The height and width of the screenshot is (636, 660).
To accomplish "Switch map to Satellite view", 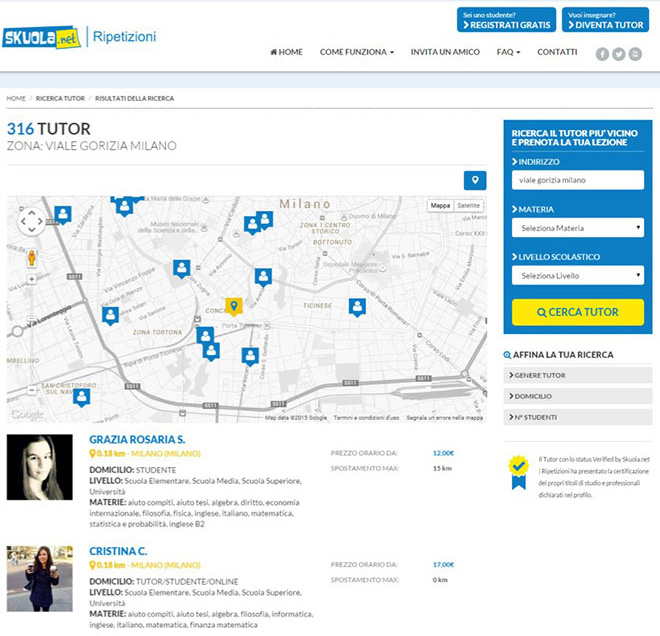I will pyautogui.click(x=468, y=205).
